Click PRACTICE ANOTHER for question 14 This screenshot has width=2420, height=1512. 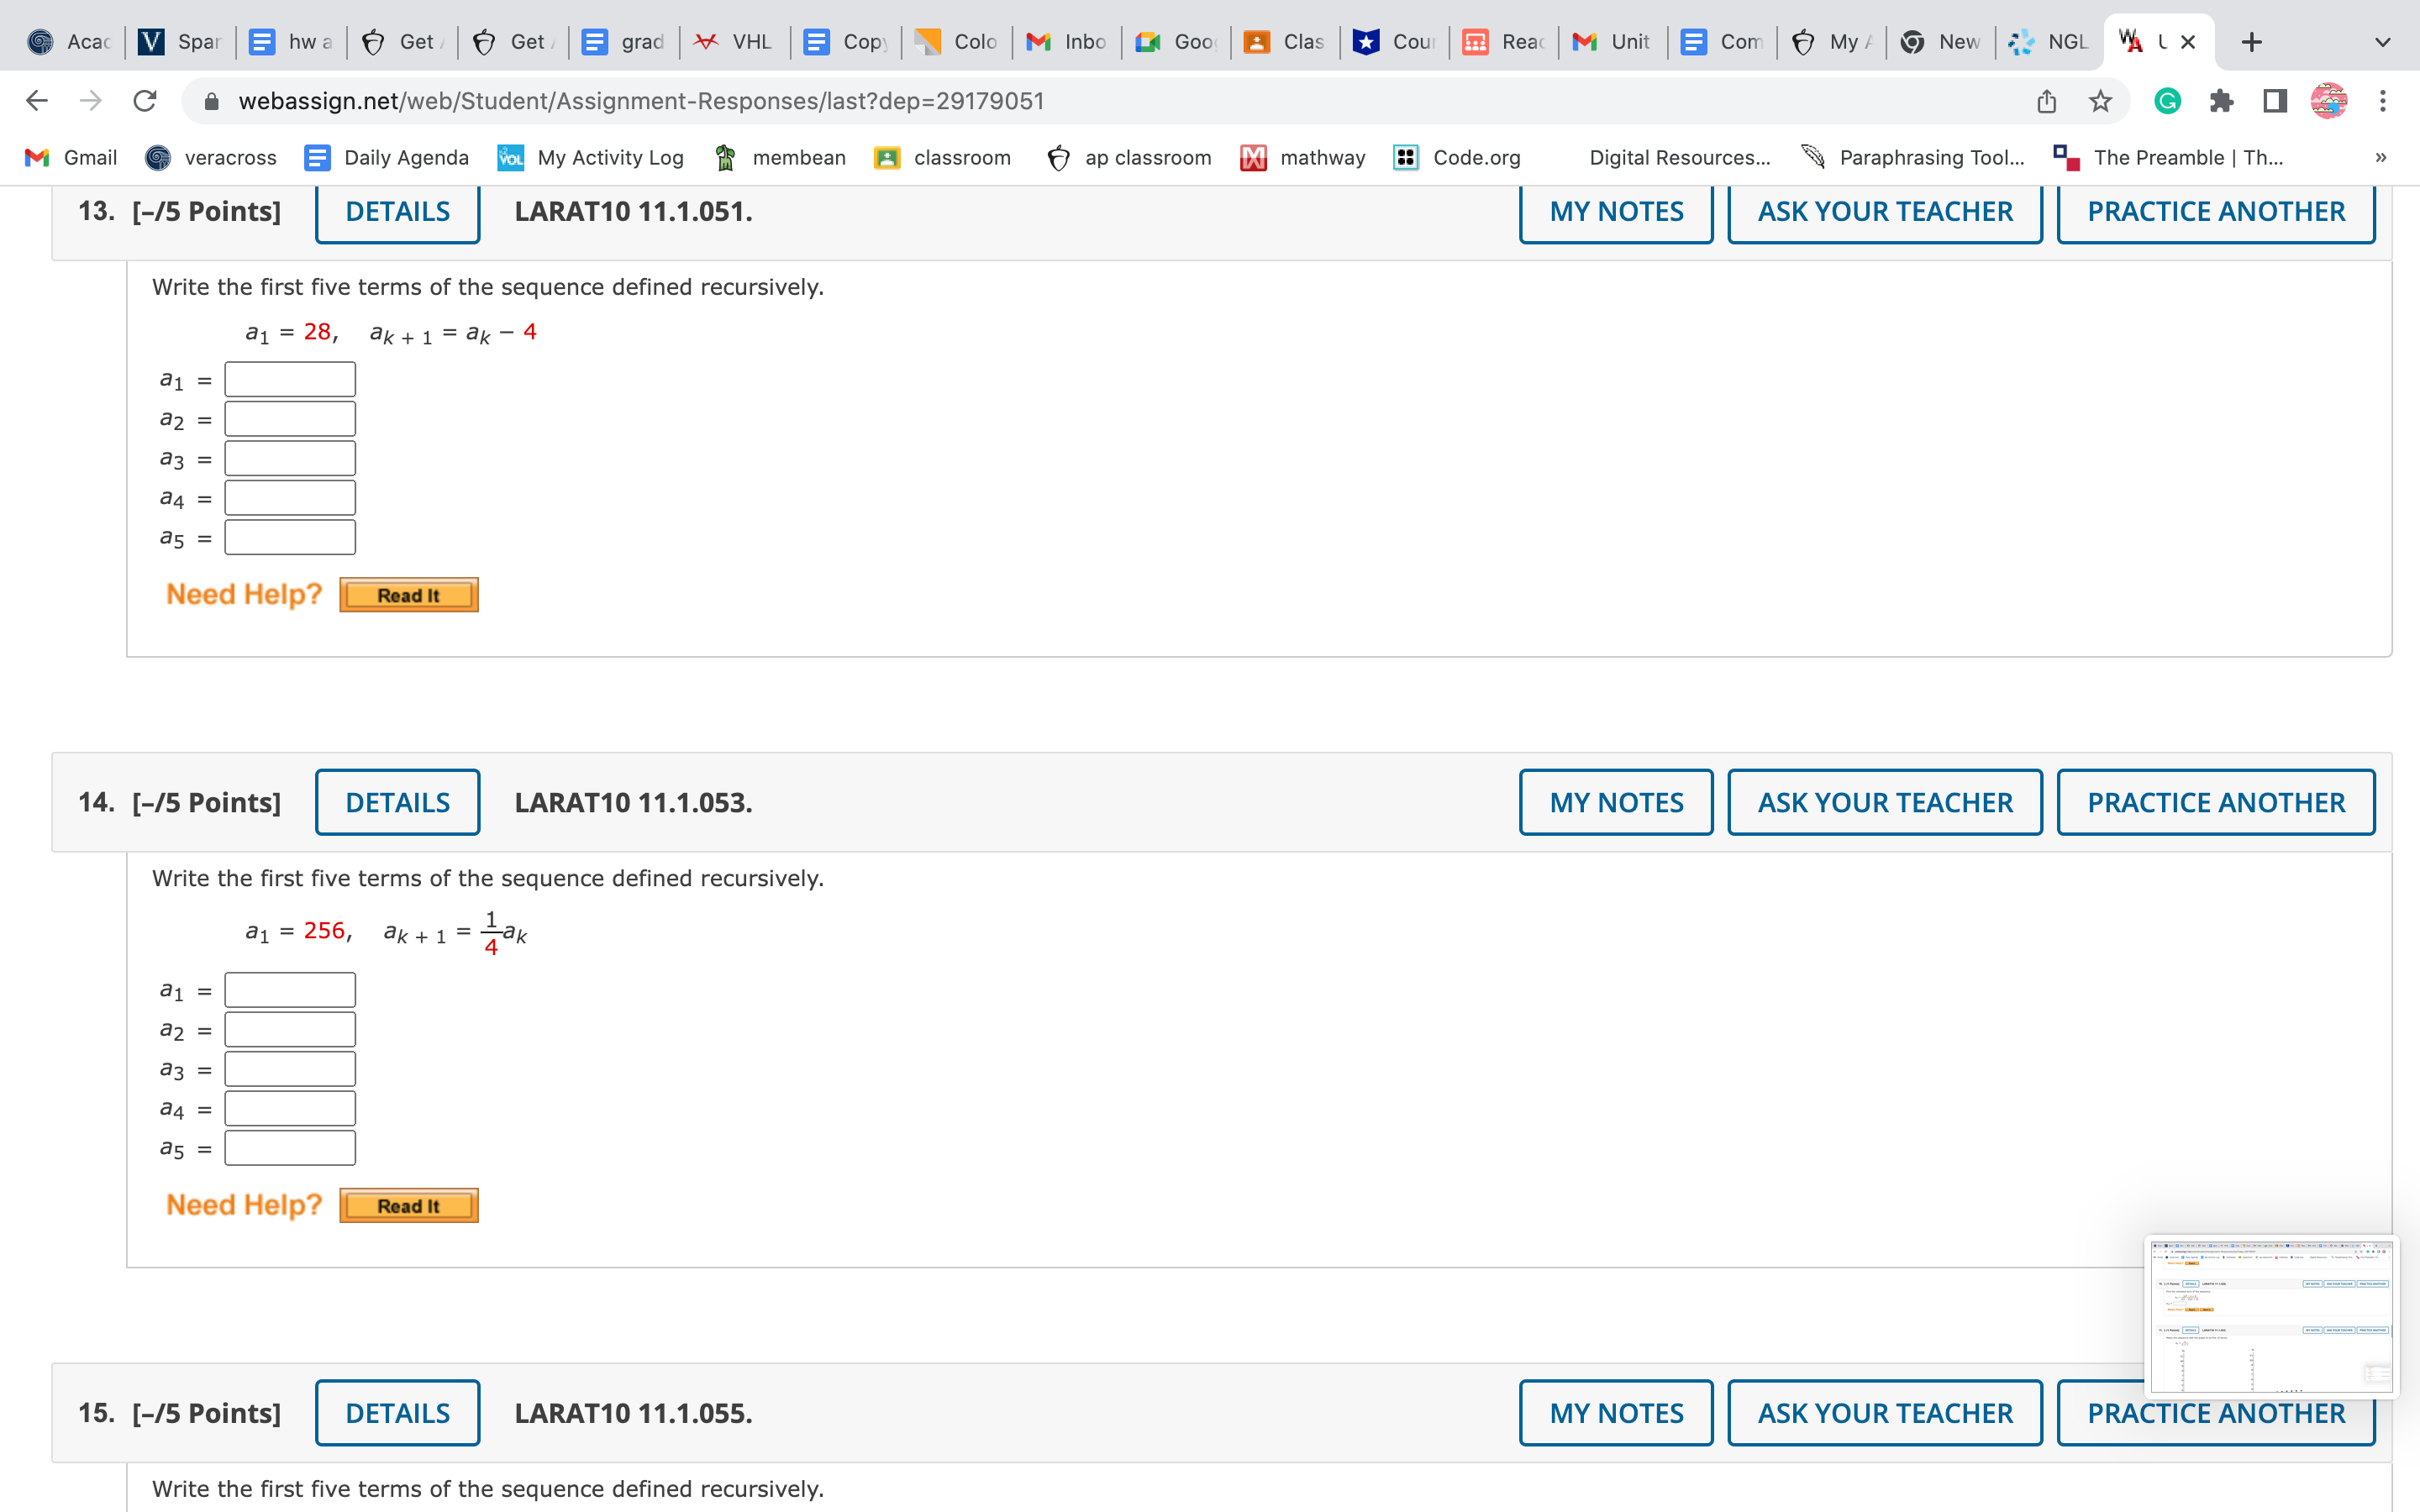[2215, 802]
